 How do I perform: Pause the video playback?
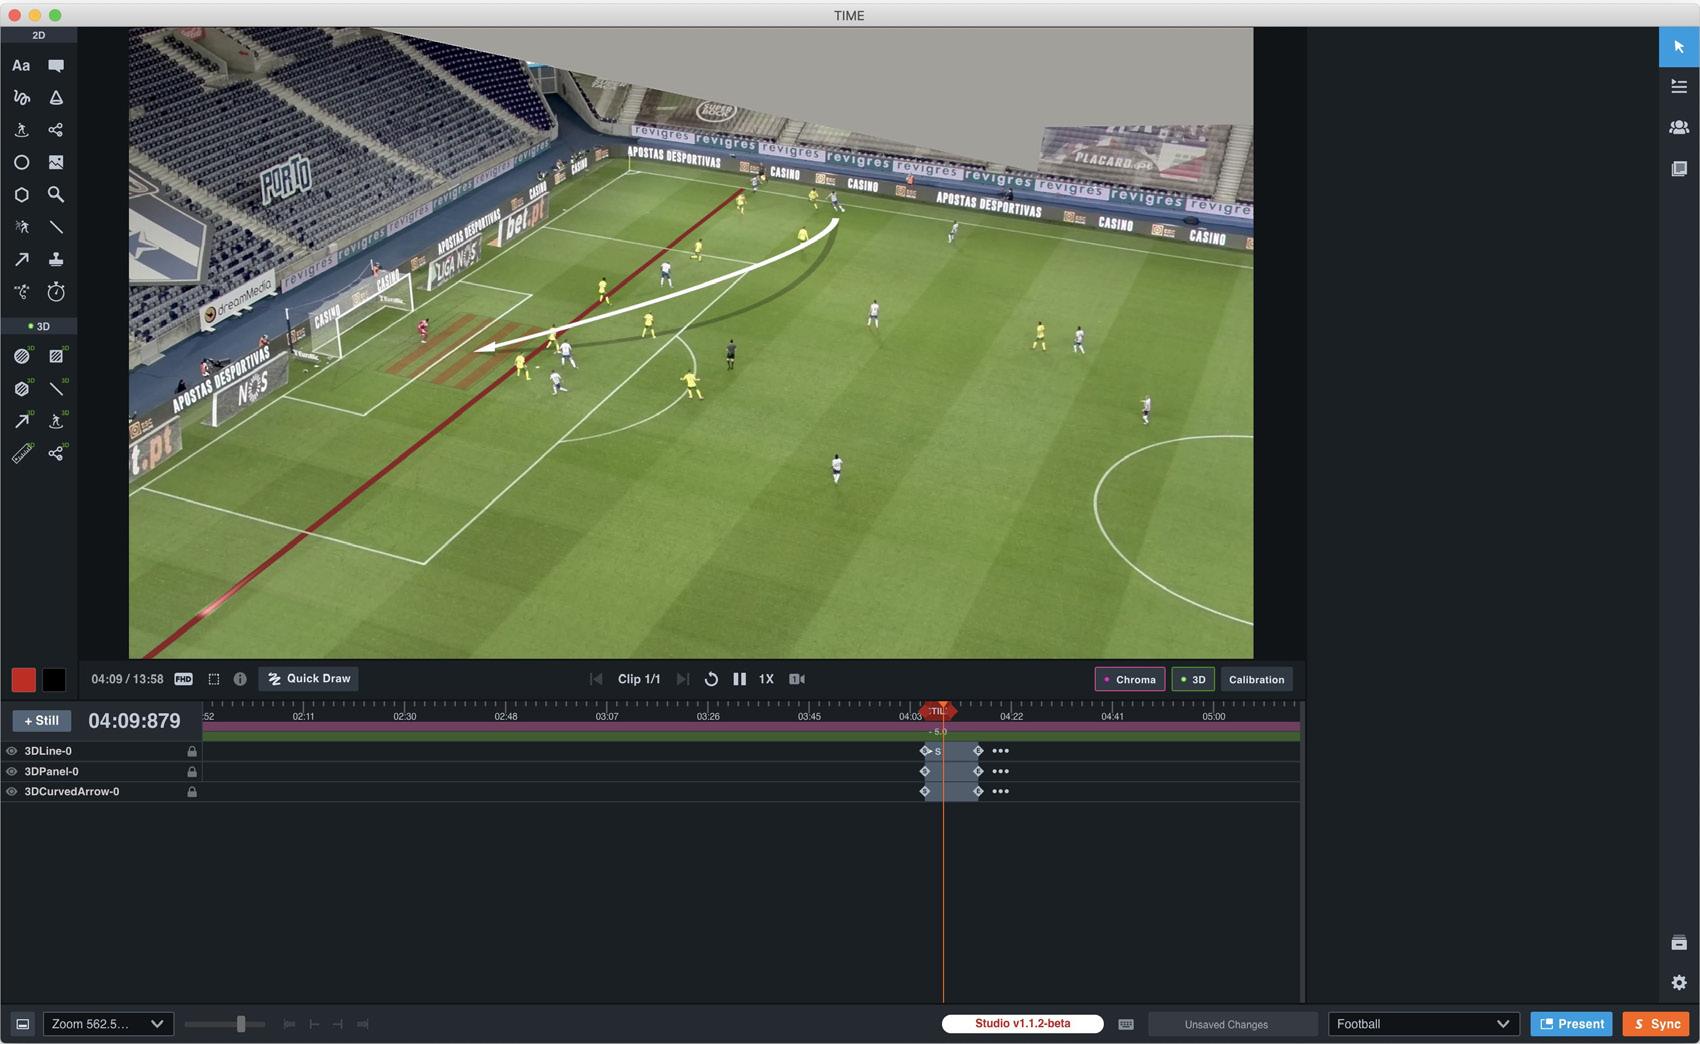739,679
